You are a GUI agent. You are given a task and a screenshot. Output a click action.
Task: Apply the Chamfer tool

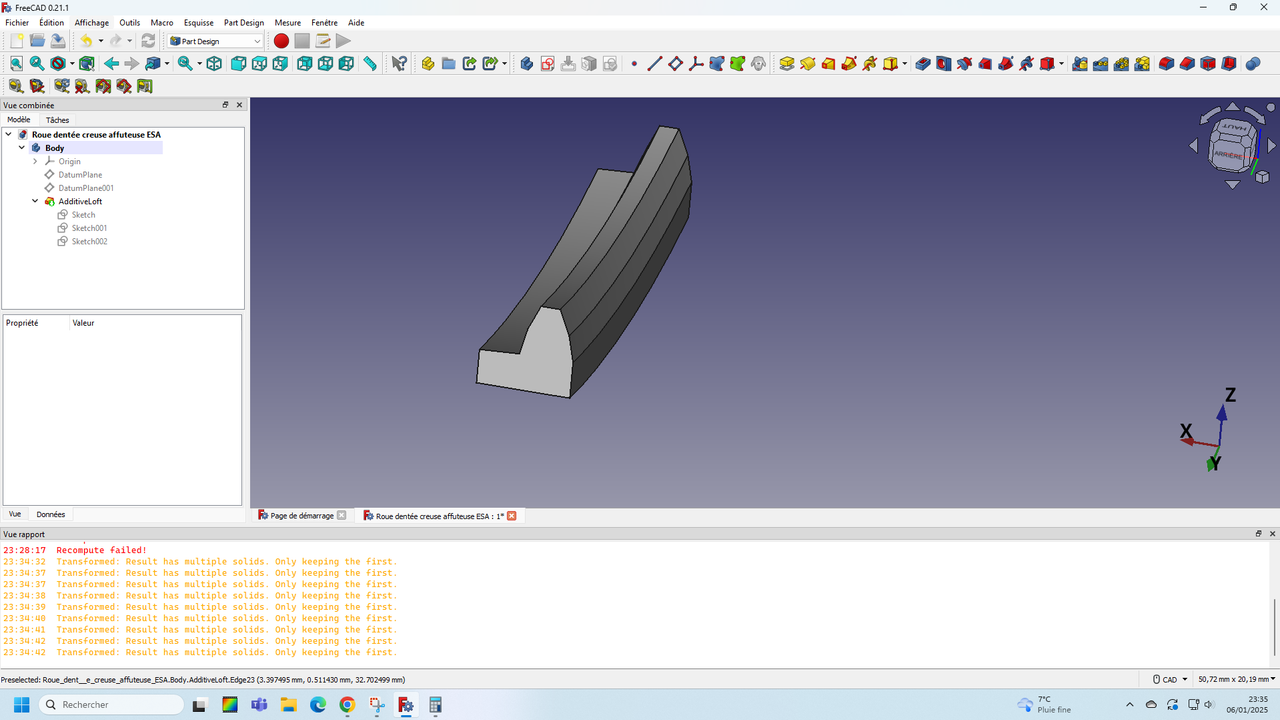point(1187,64)
